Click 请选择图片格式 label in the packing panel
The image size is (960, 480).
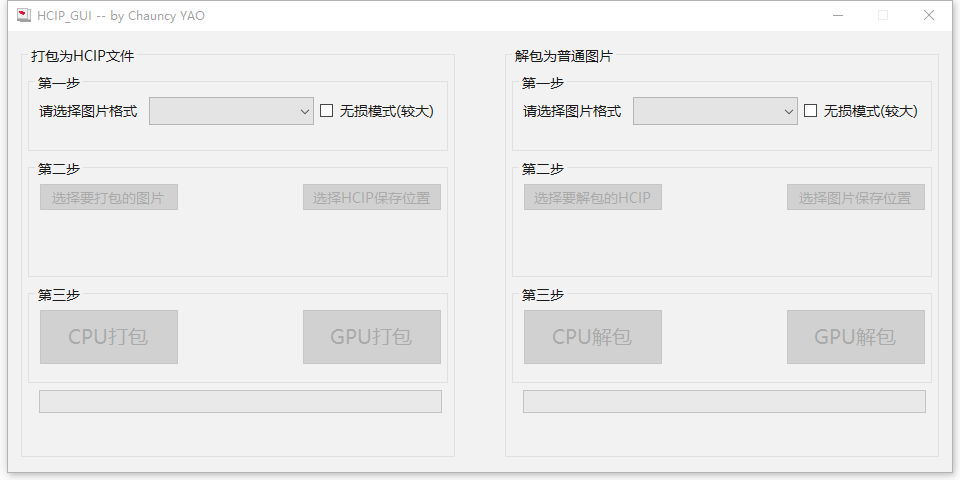pyautogui.click(x=88, y=111)
